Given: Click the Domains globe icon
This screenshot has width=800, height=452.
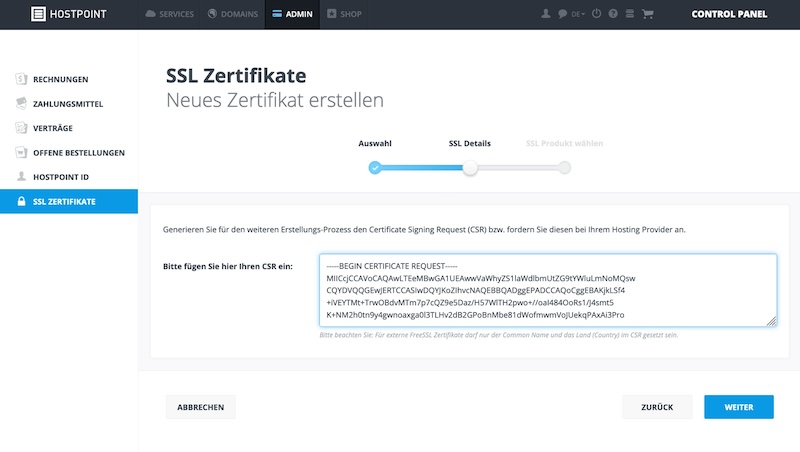Looking at the screenshot, I should [212, 14].
